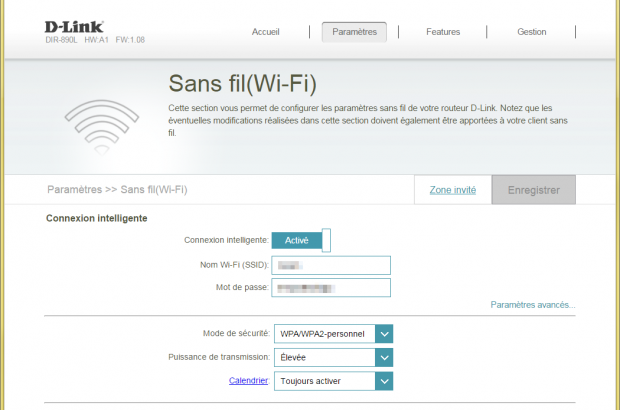Screen dimensions: 620x410
Task: Click the D-Link logo
Action: point(73,26)
